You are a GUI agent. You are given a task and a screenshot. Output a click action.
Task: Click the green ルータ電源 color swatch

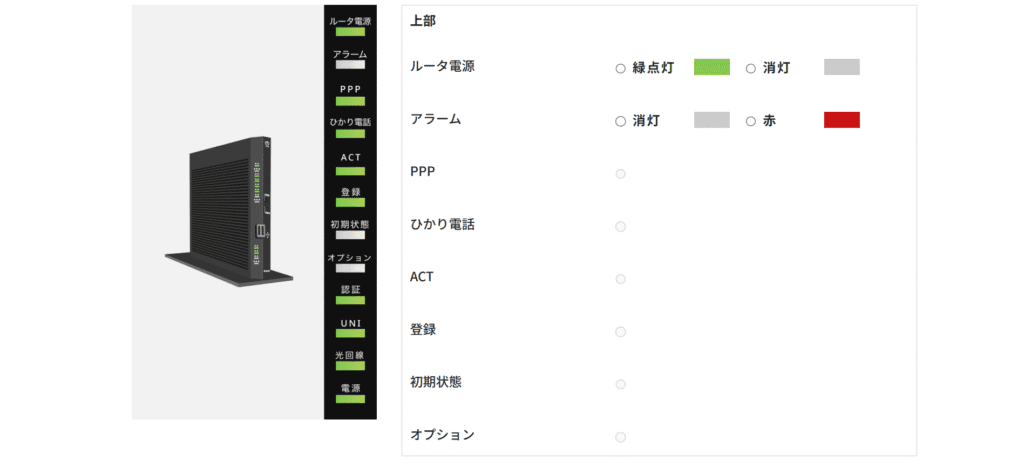click(711, 67)
